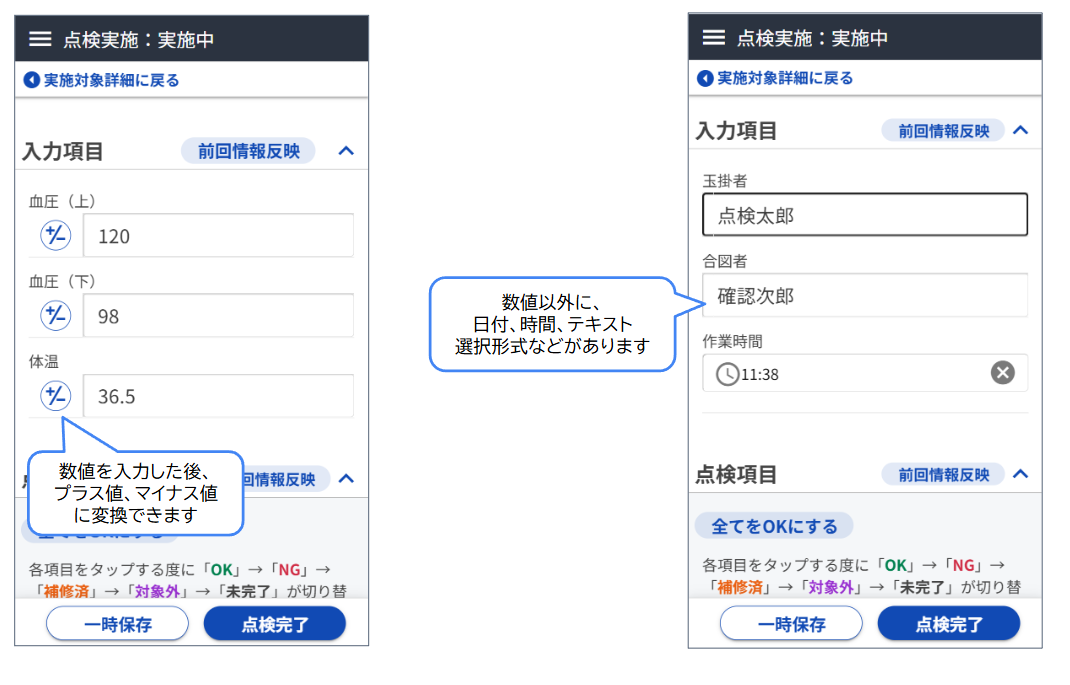
Task: Clear the 作業時間 value with X icon
Action: [x=1002, y=373]
